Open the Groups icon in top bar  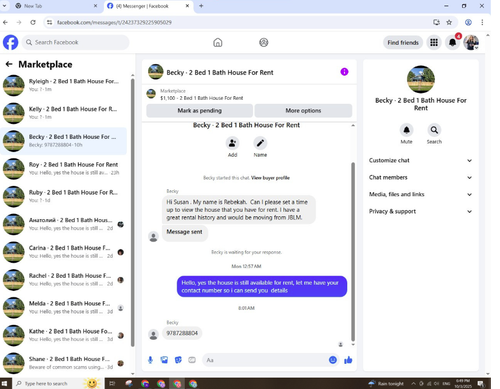[x=264, y=42]
